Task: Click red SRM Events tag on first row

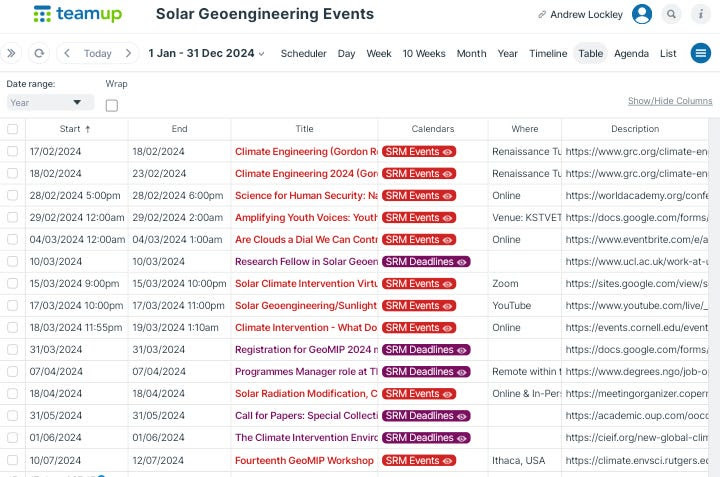Action: 418,151
